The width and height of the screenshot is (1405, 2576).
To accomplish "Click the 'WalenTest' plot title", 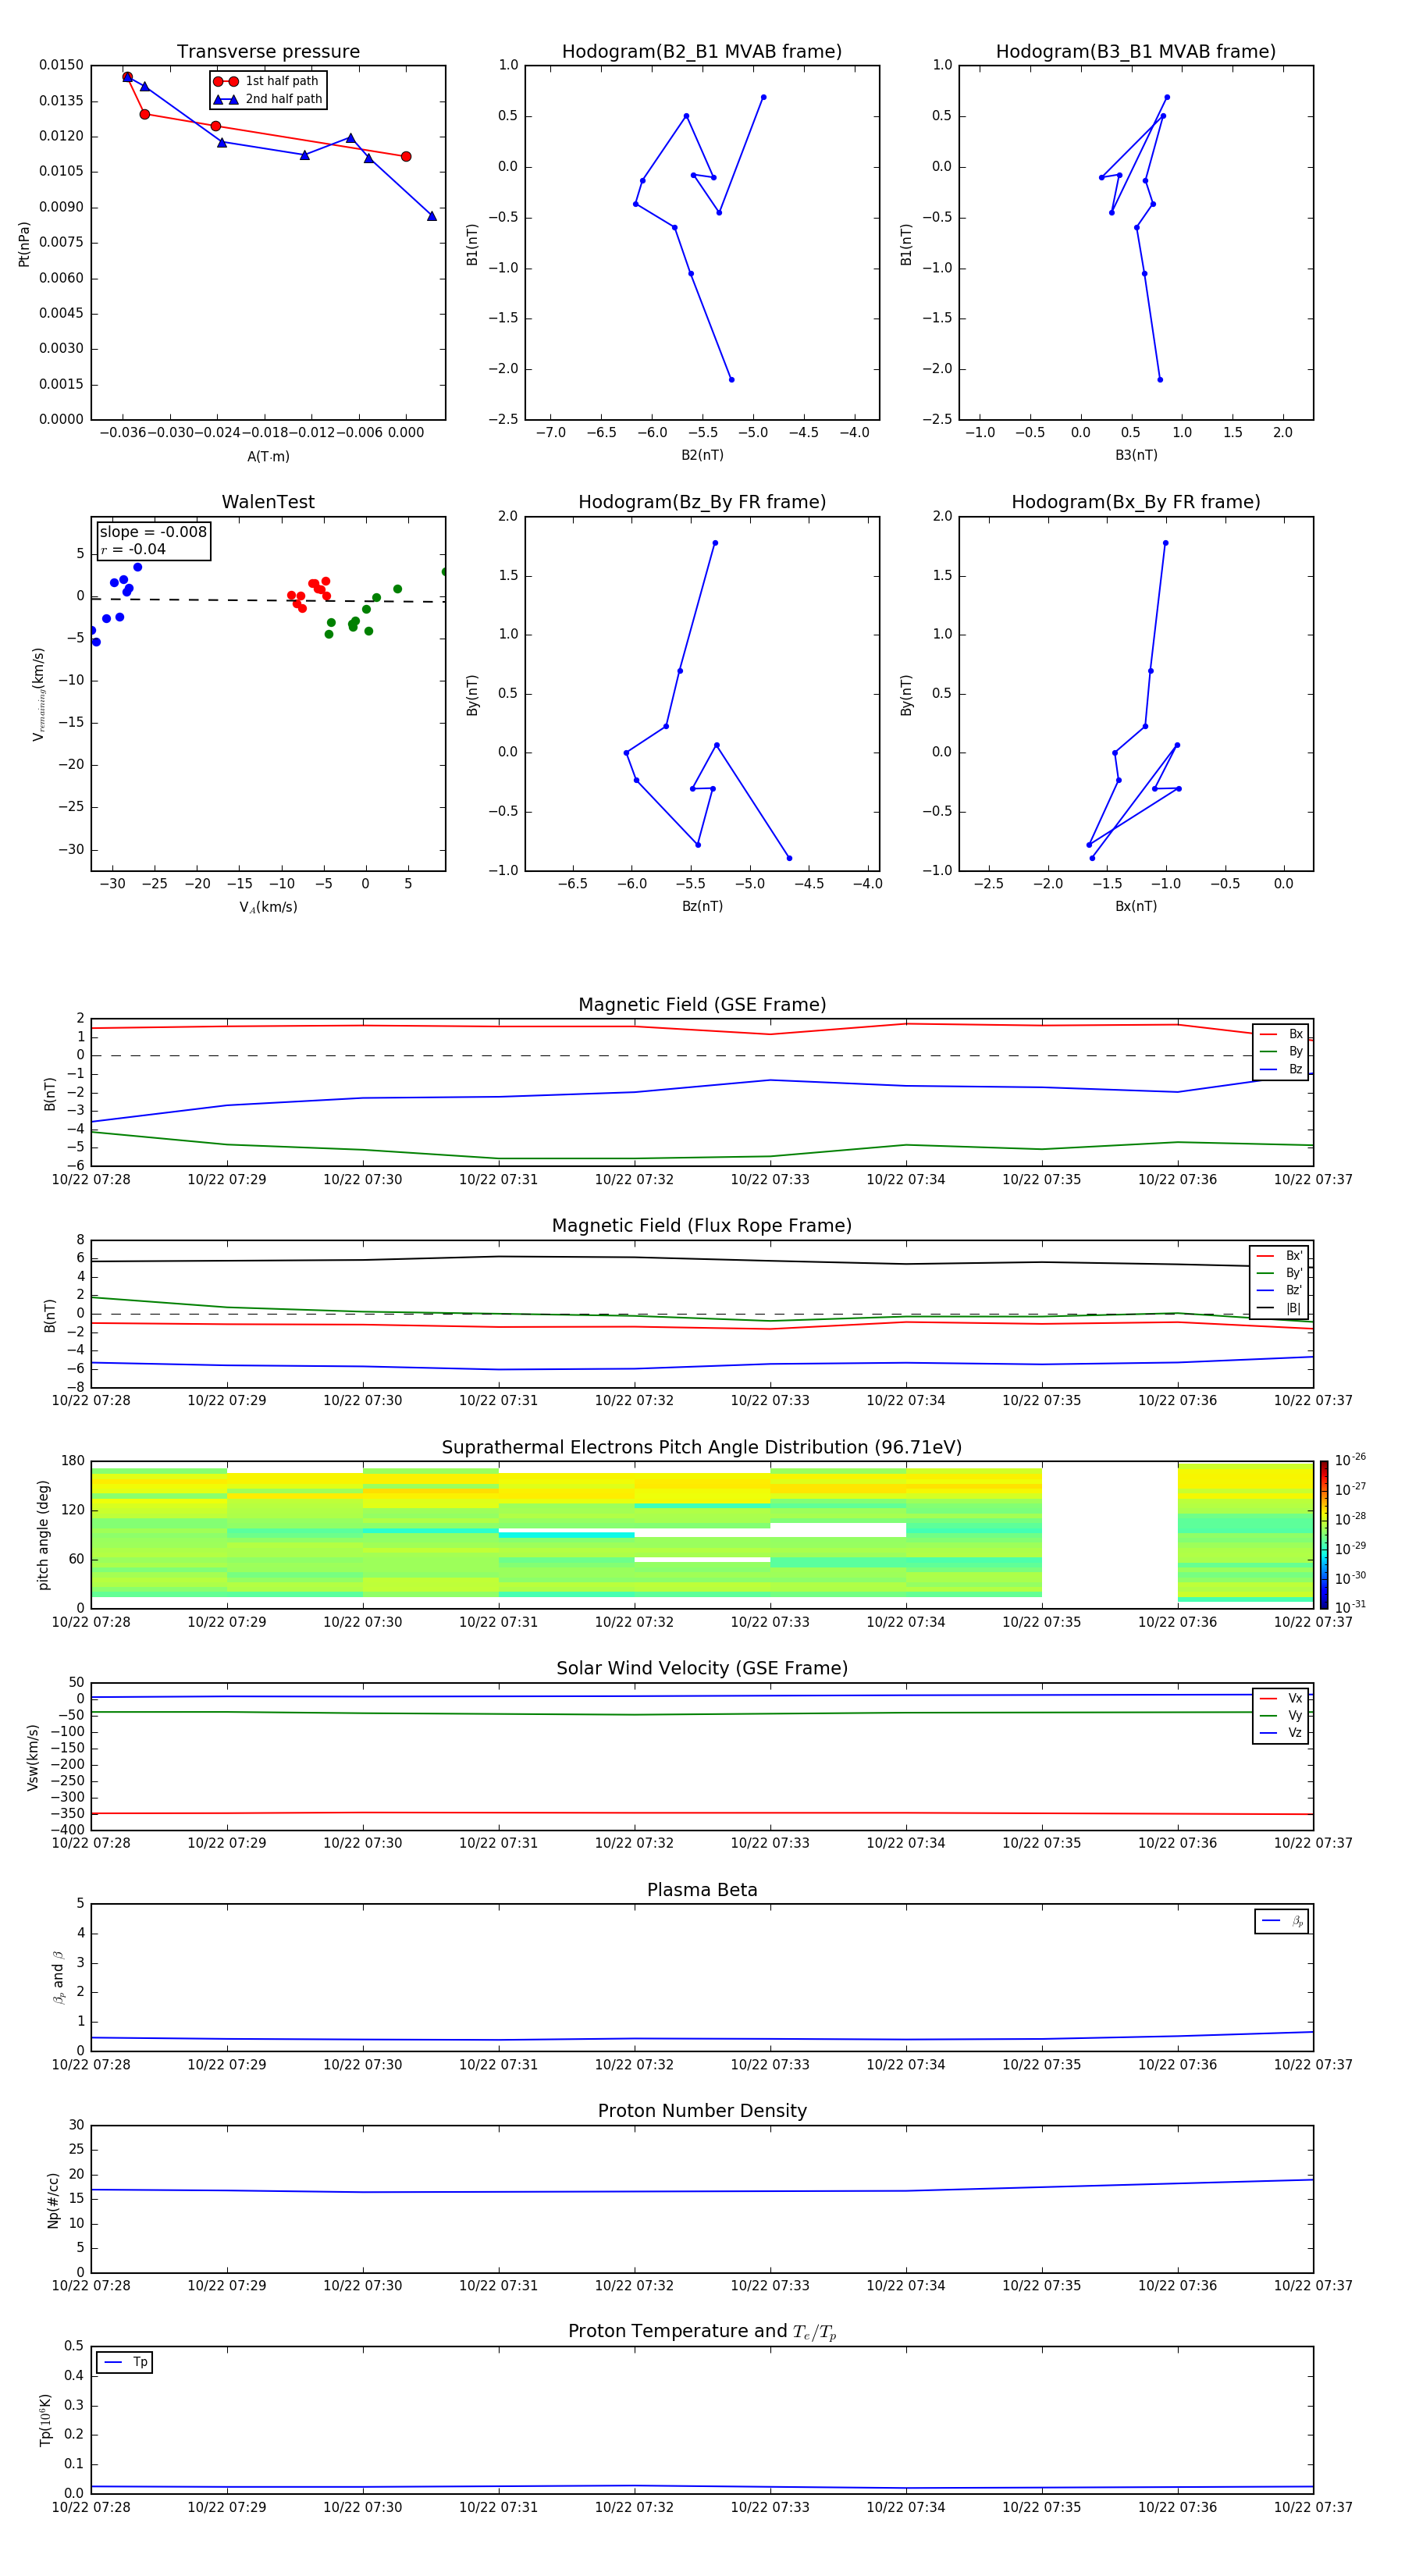I will (x=268, y=502).
